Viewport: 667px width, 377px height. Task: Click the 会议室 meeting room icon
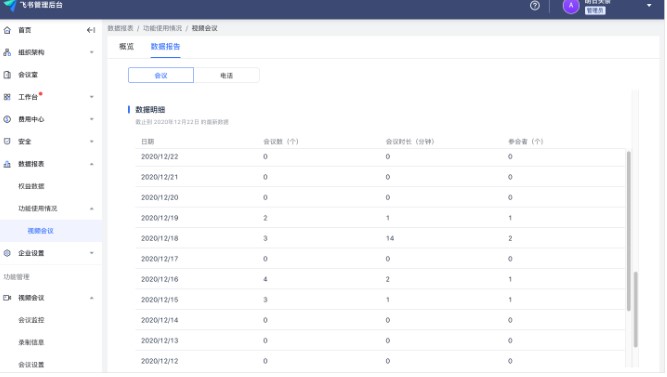(x=7, y=75)
